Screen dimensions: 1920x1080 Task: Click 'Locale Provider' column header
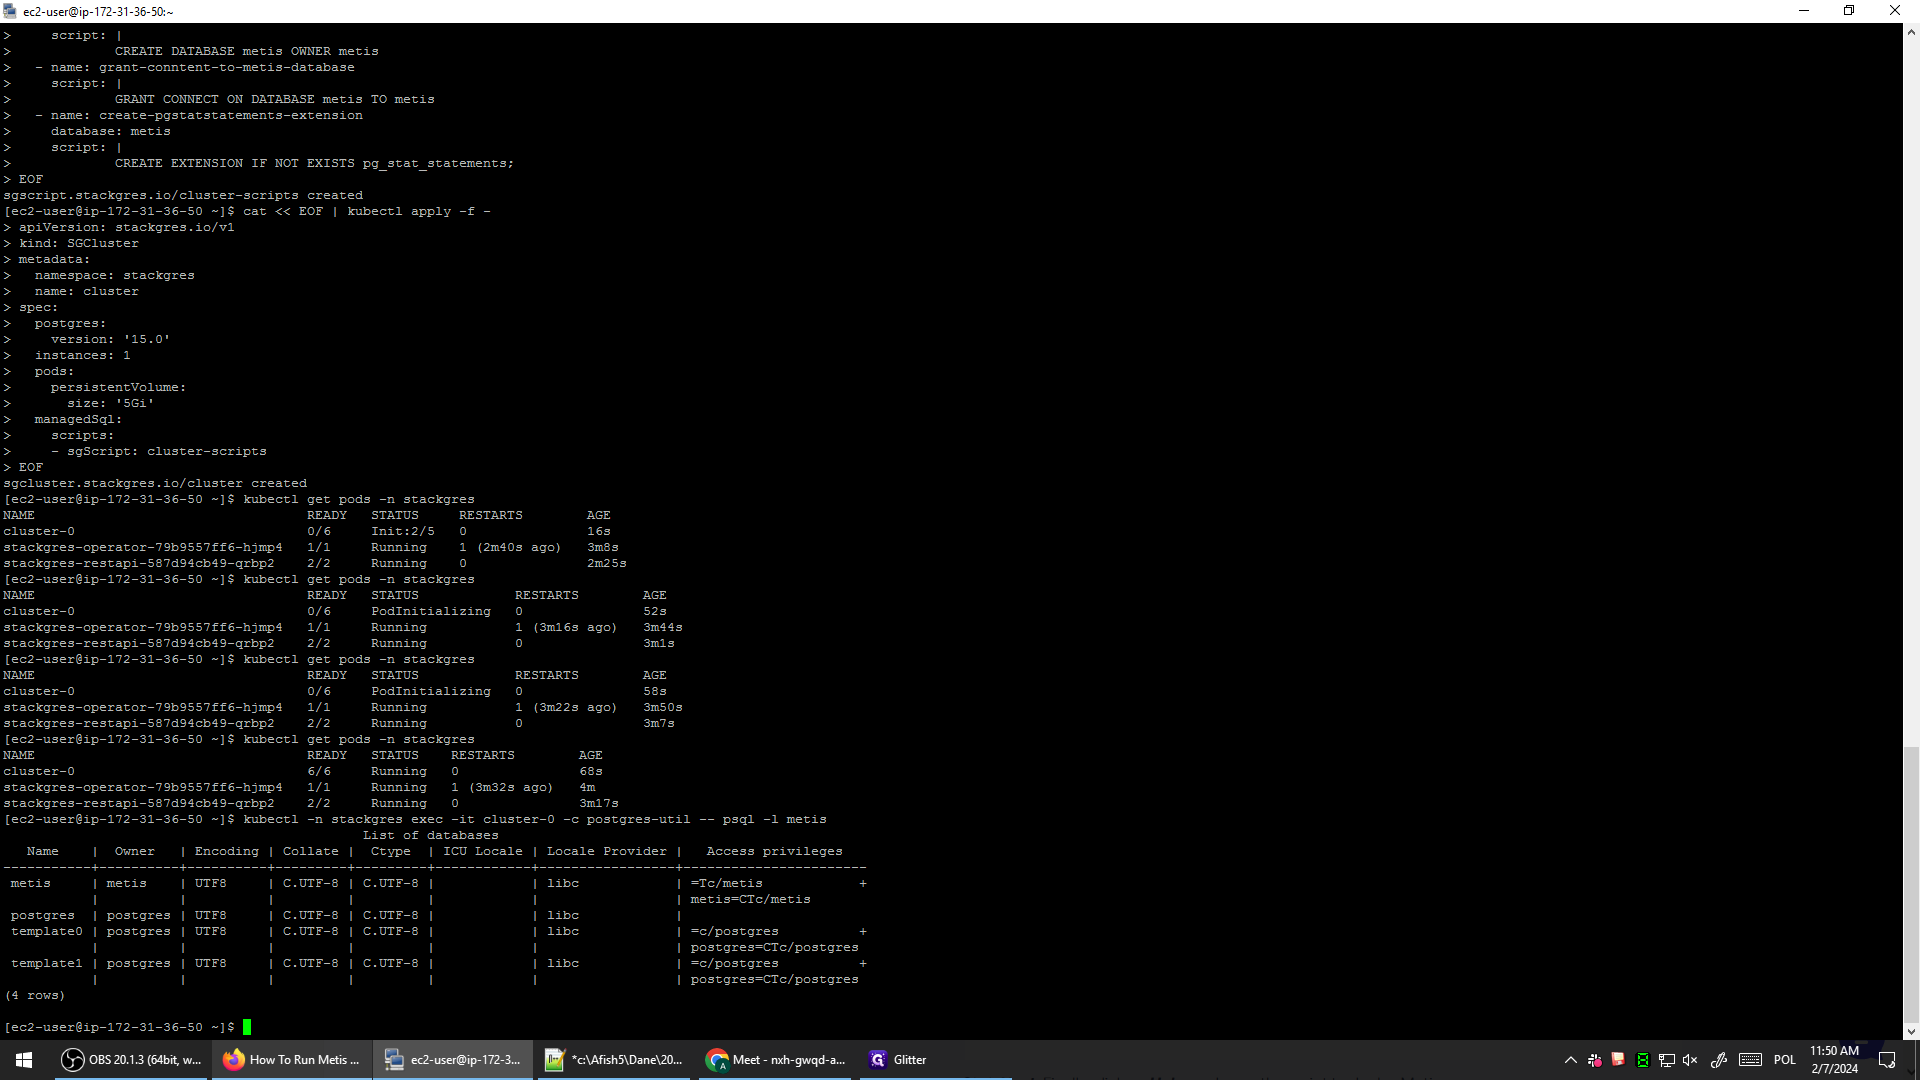[x=606, y=851]
